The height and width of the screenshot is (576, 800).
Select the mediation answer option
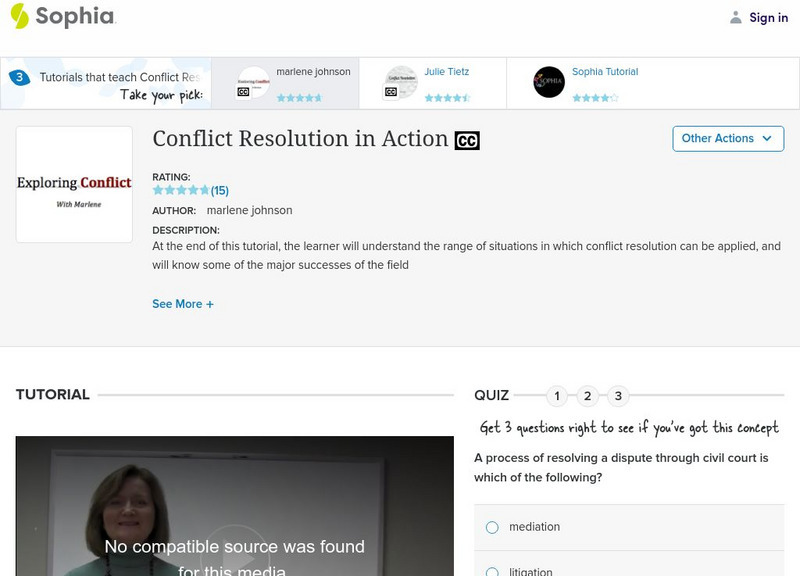tap(629, 527)
